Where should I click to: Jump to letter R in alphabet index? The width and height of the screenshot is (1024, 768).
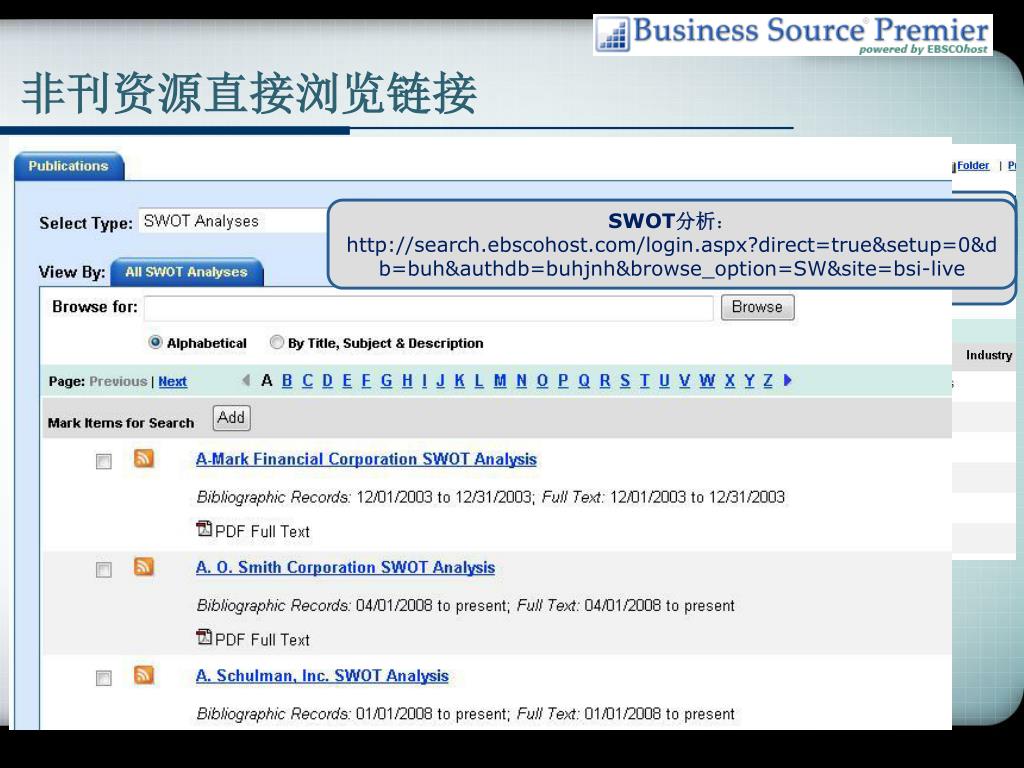(605, 381)
